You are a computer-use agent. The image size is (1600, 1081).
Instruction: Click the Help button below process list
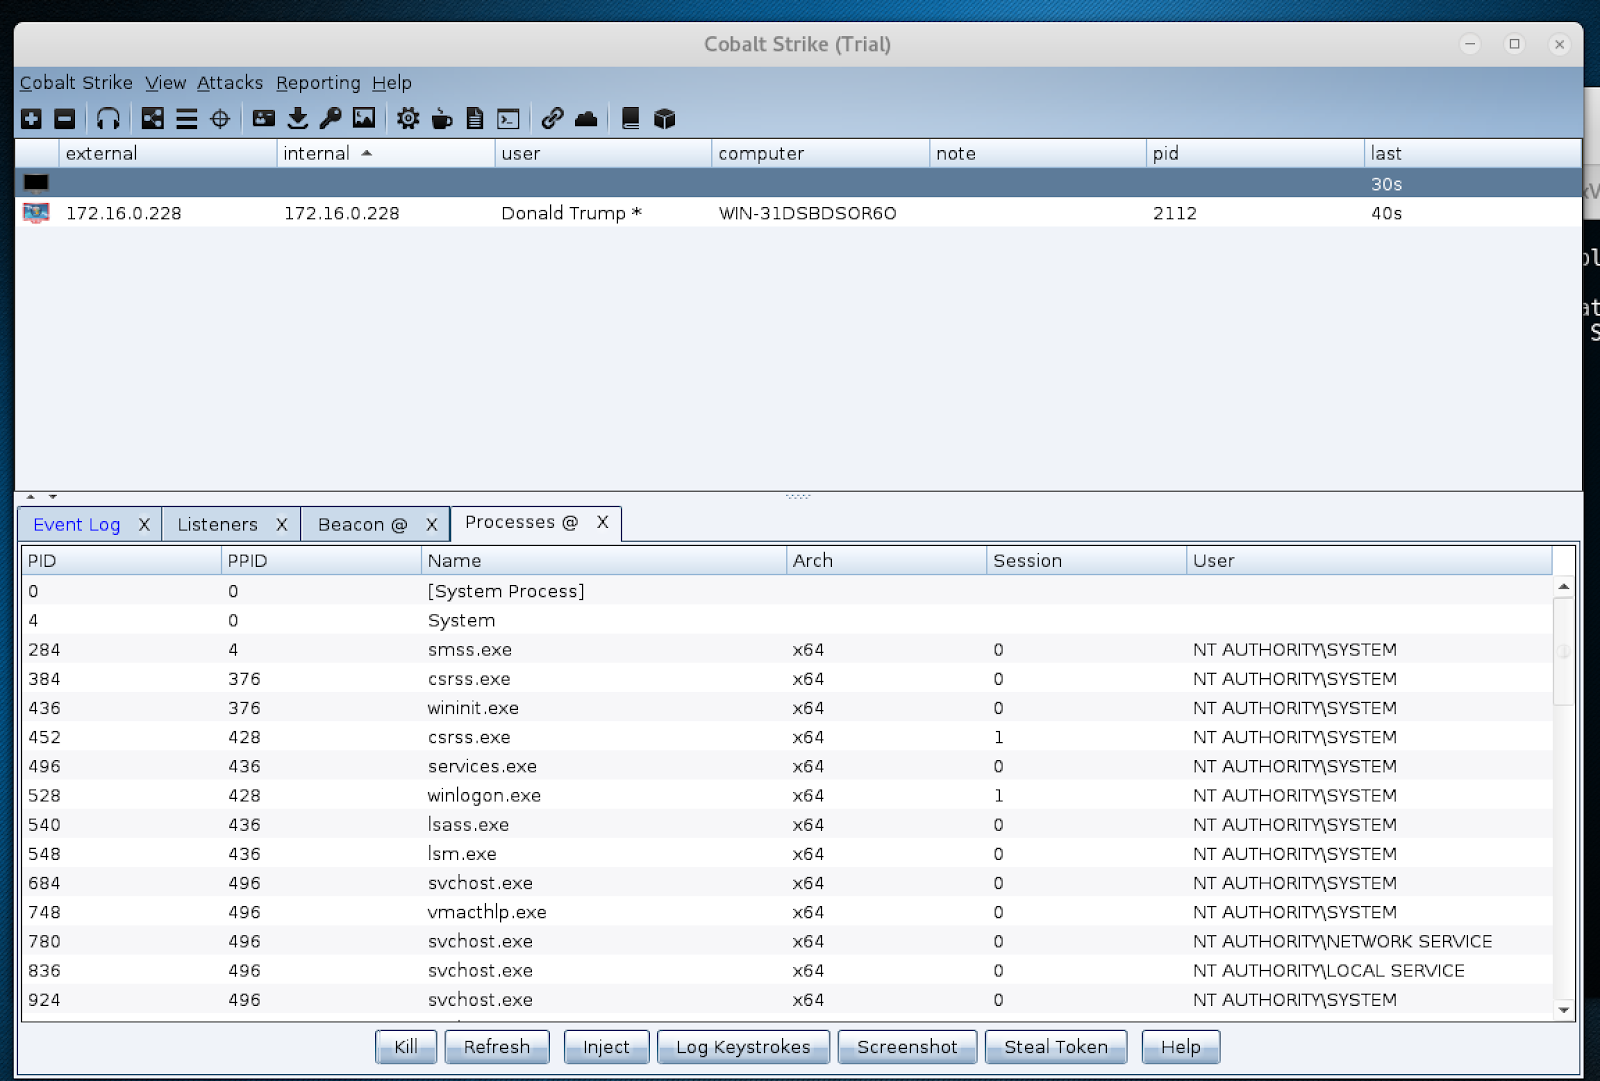[x=1181, y=1047]
